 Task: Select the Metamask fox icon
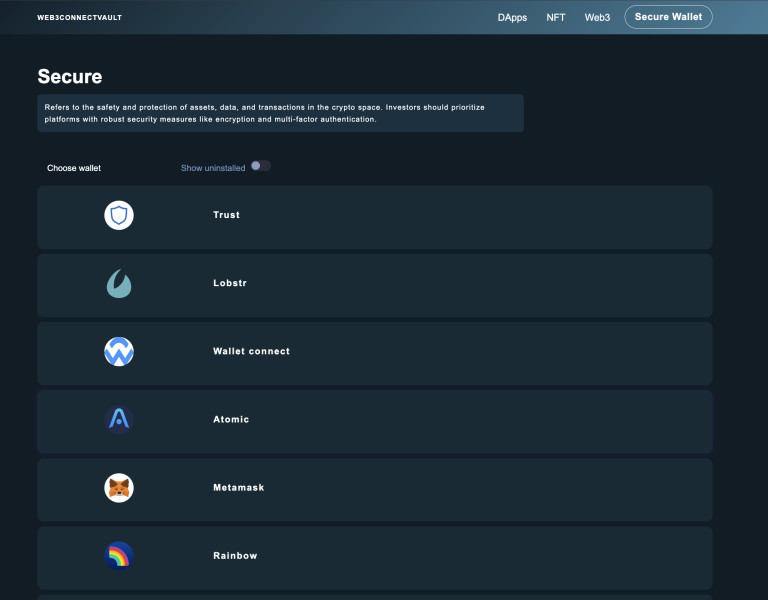[119, 488]
